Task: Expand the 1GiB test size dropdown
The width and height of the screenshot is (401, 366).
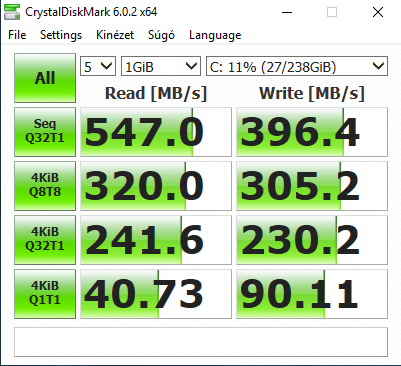Action: [161, 66]
